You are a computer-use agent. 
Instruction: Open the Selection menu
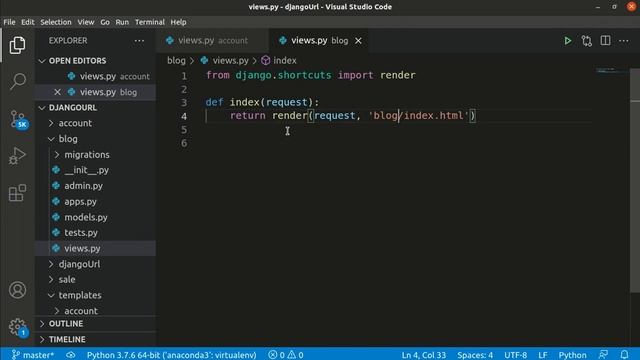click(56, 22)
